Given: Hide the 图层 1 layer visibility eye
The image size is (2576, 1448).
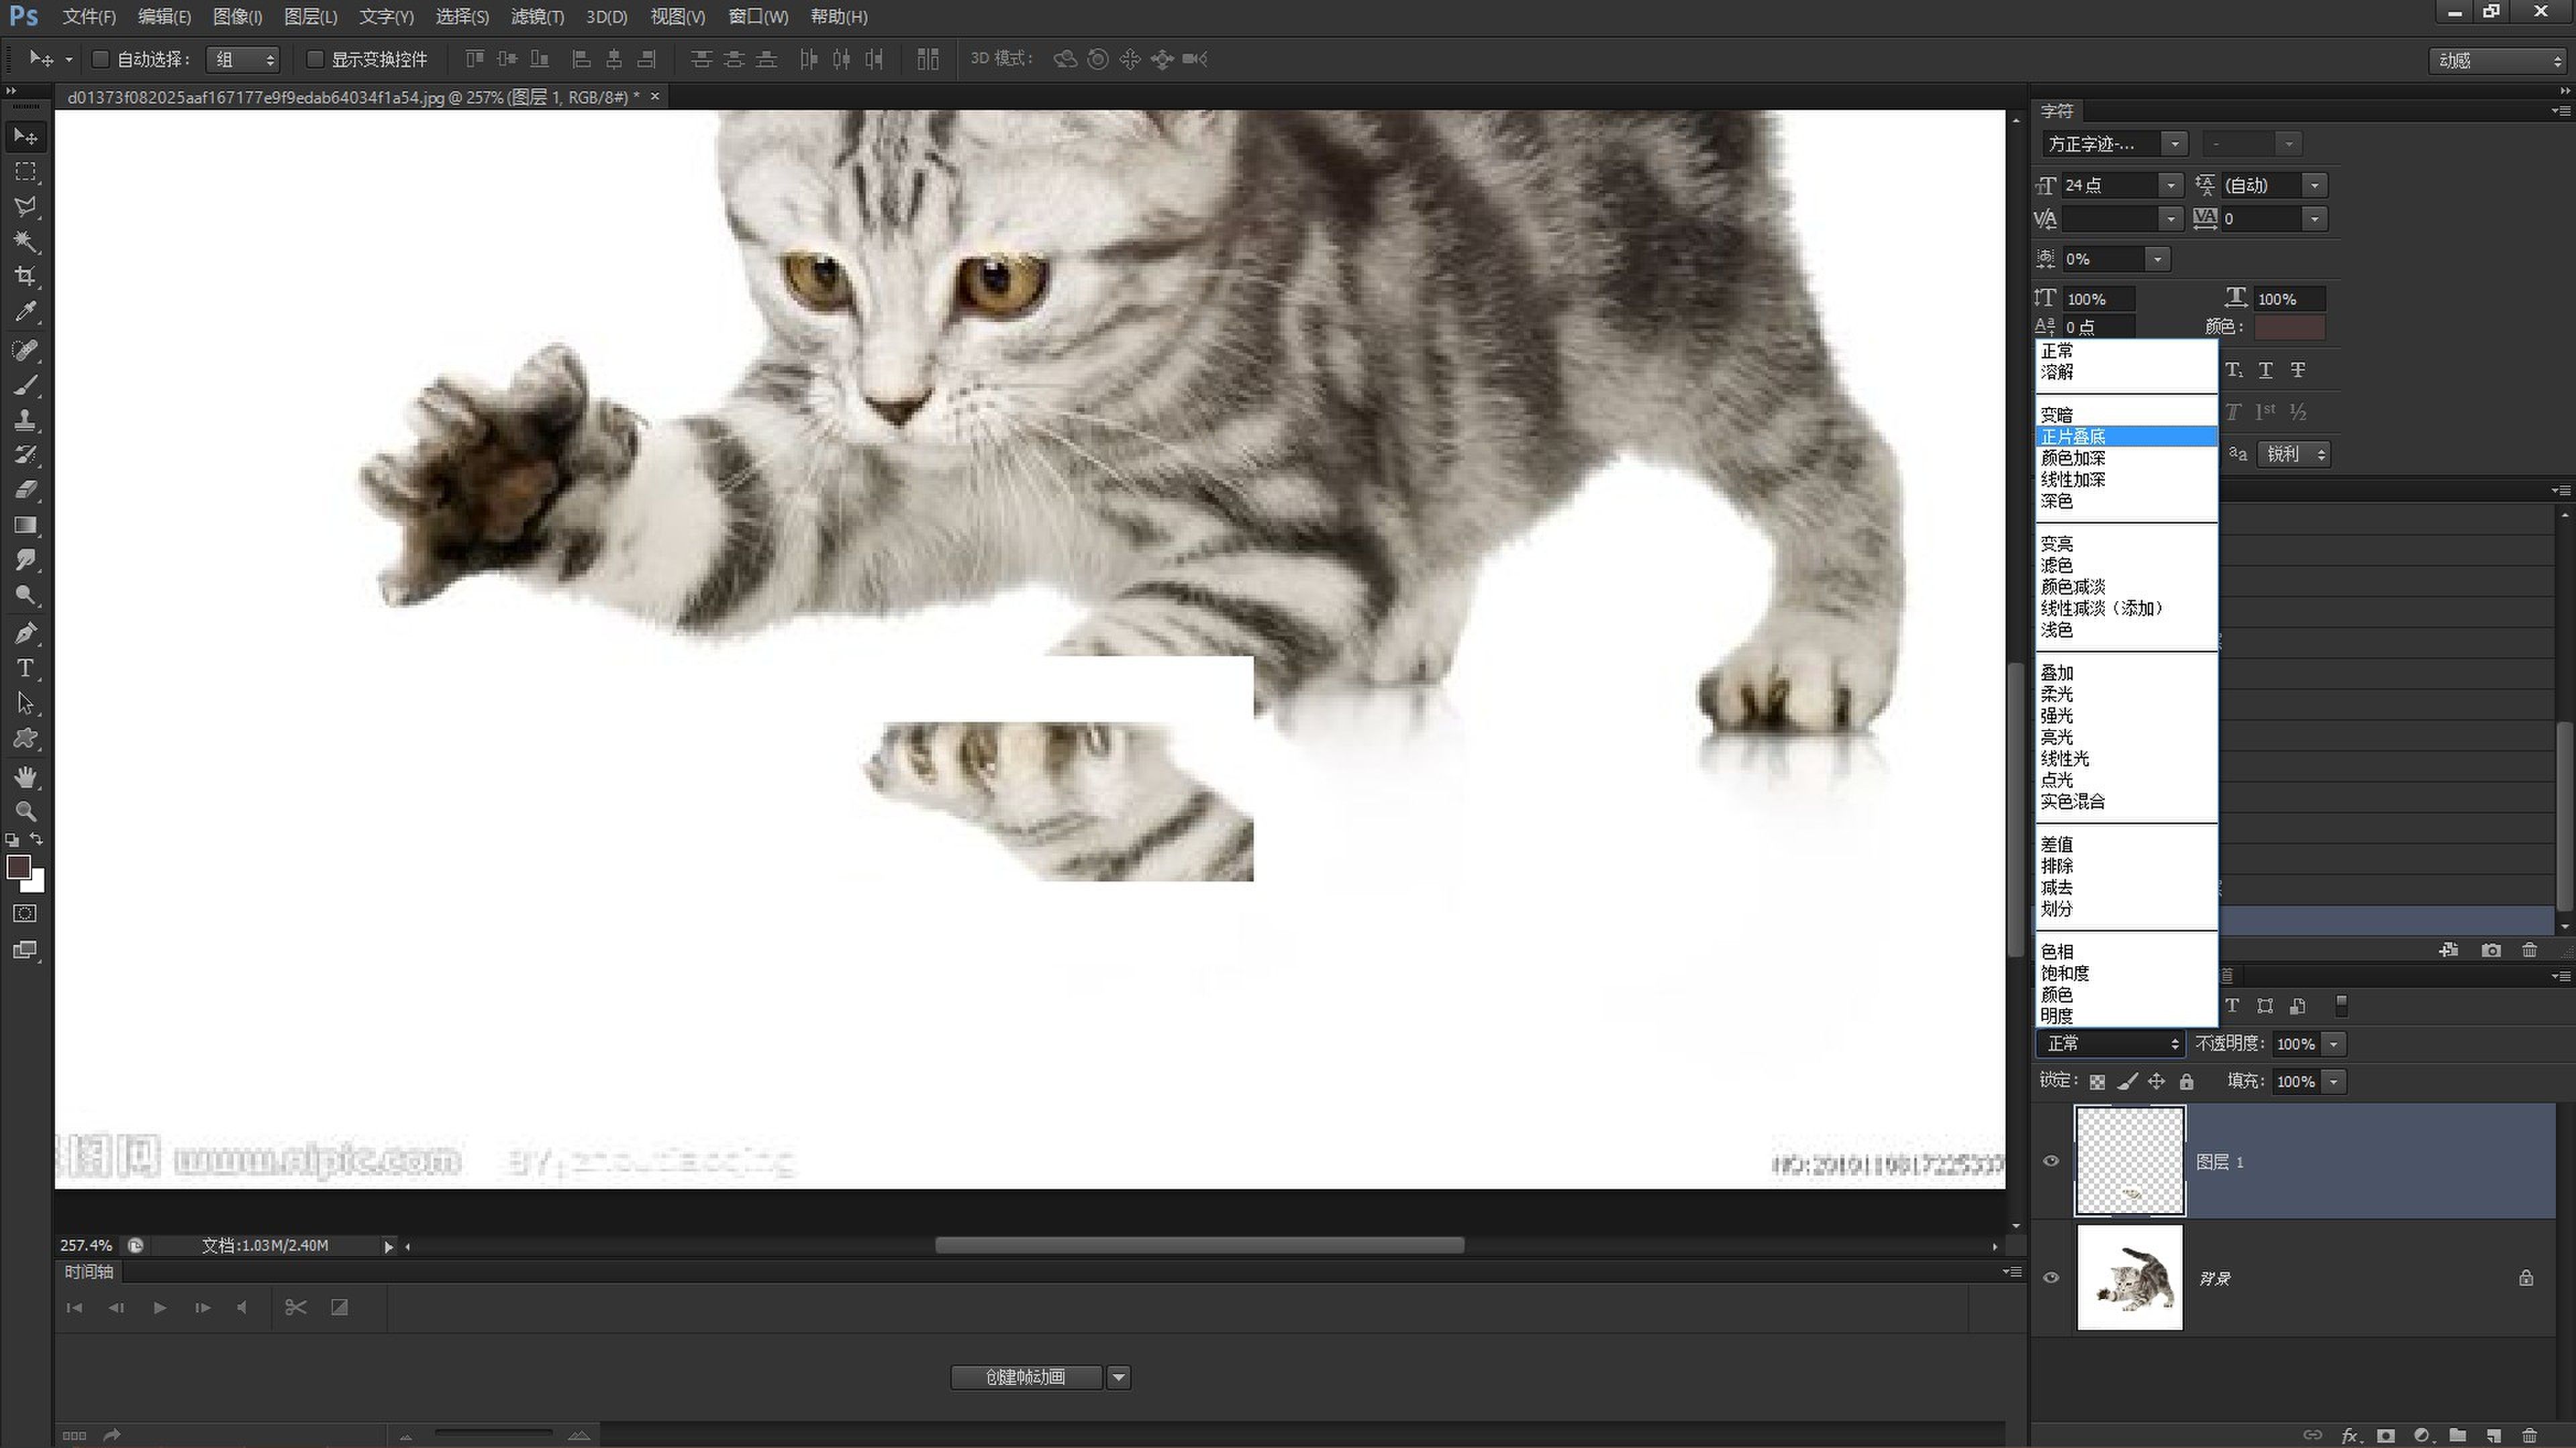Looking at the screenshot, I should [x=2051, y=1161].
